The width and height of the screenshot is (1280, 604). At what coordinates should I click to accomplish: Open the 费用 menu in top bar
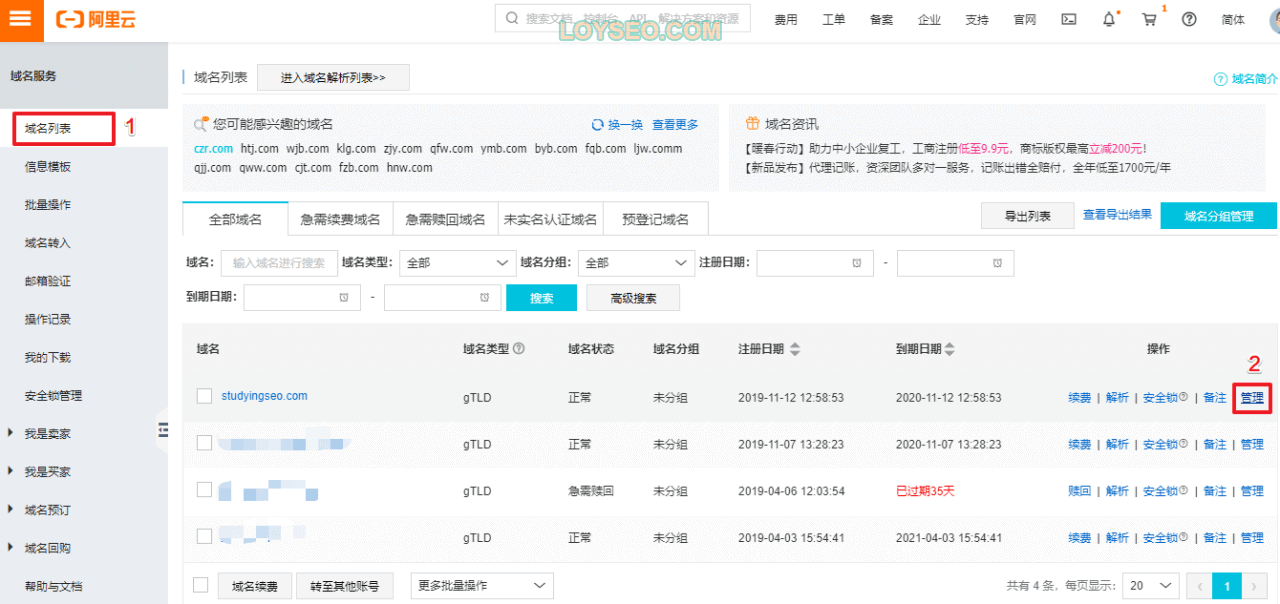coord(786,19)
